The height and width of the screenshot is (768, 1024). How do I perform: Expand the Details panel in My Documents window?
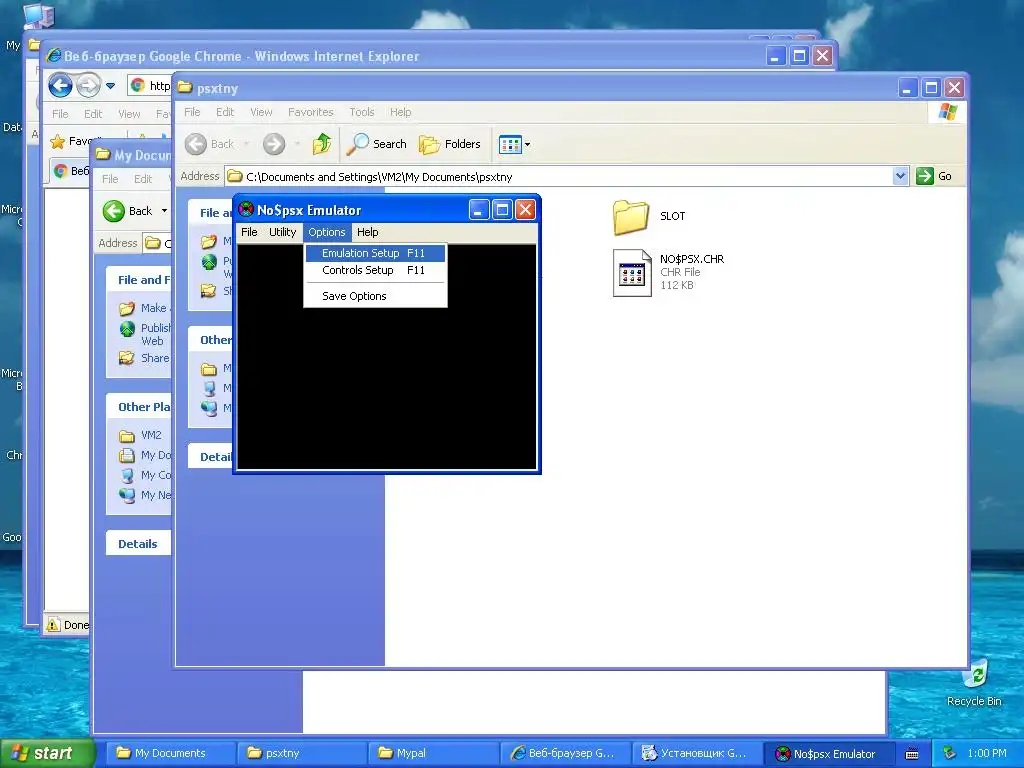138,544
